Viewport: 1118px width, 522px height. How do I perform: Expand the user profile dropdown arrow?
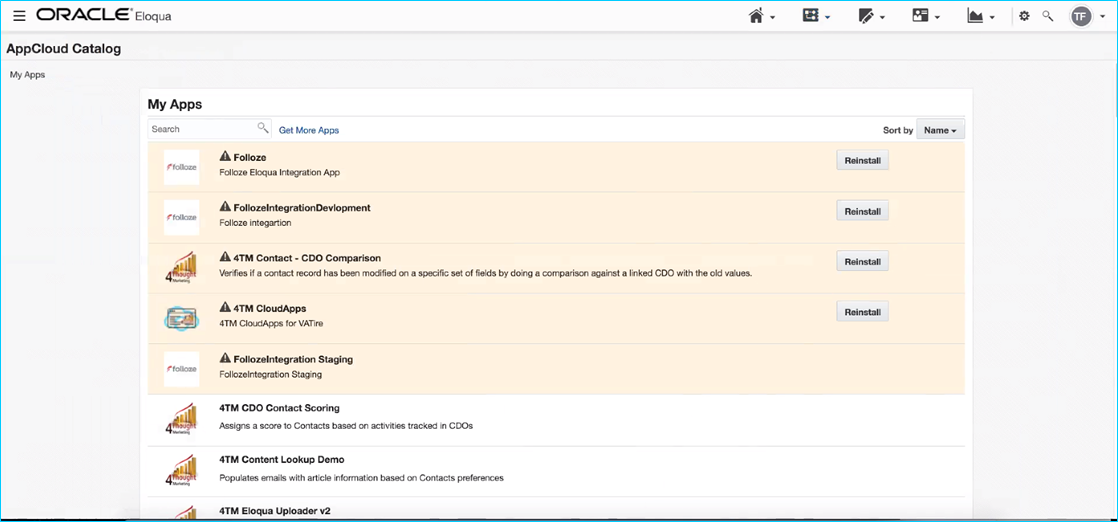(1102, 17)
